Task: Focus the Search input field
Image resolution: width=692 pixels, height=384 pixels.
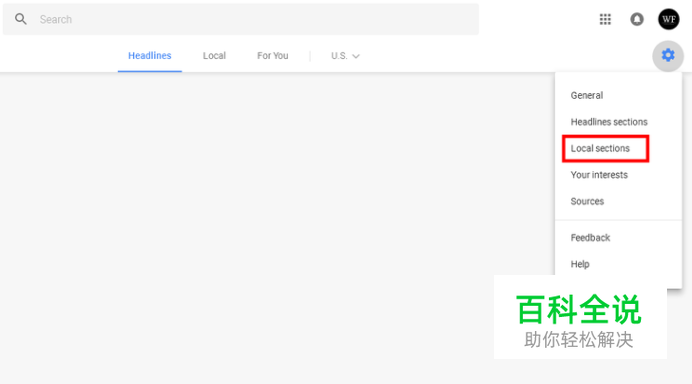Action: (x=241, y=19)
